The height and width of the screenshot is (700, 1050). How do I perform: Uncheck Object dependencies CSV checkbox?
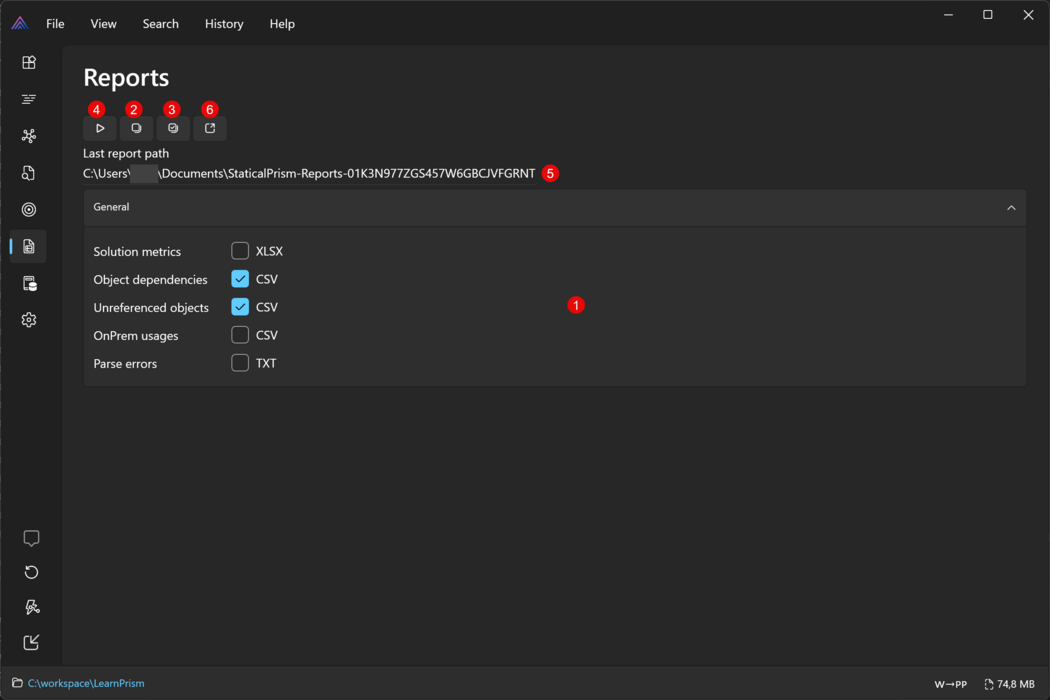click(240, 279)
